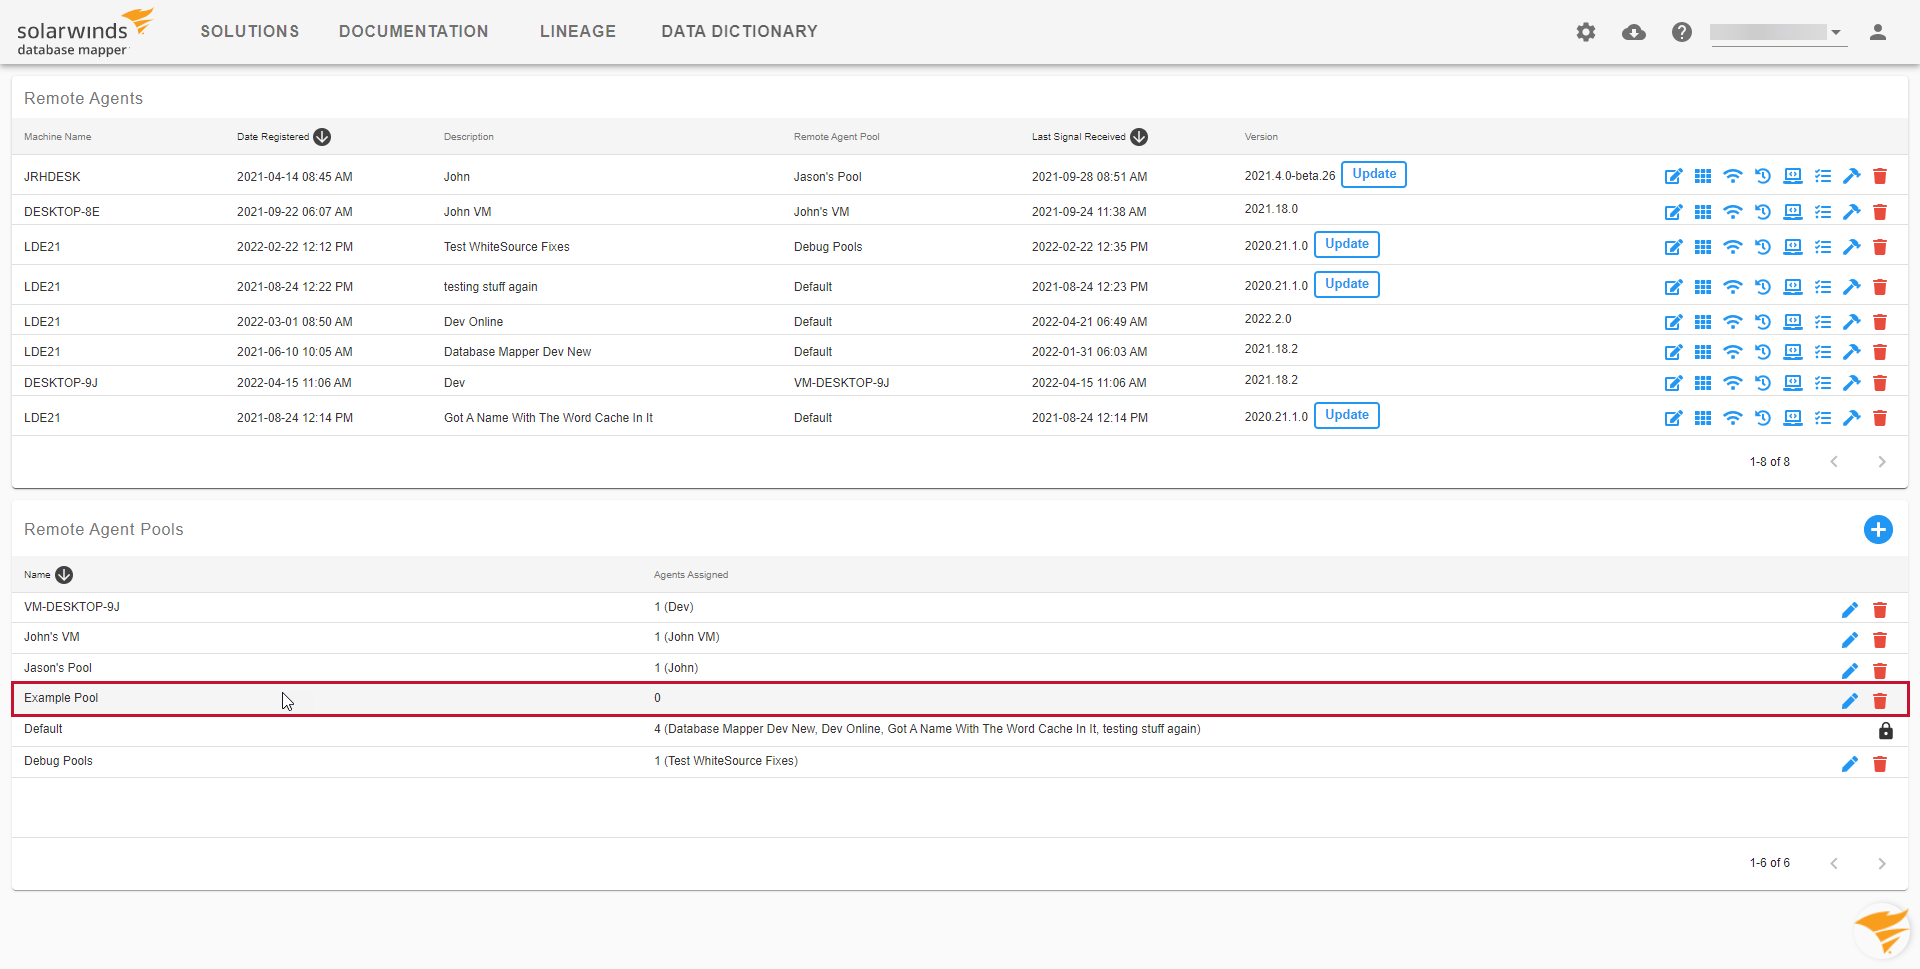Edit the Example Pool entry
This screenshot has height=969, width=1920.
pyautogui.click(x=1850, y=701)
